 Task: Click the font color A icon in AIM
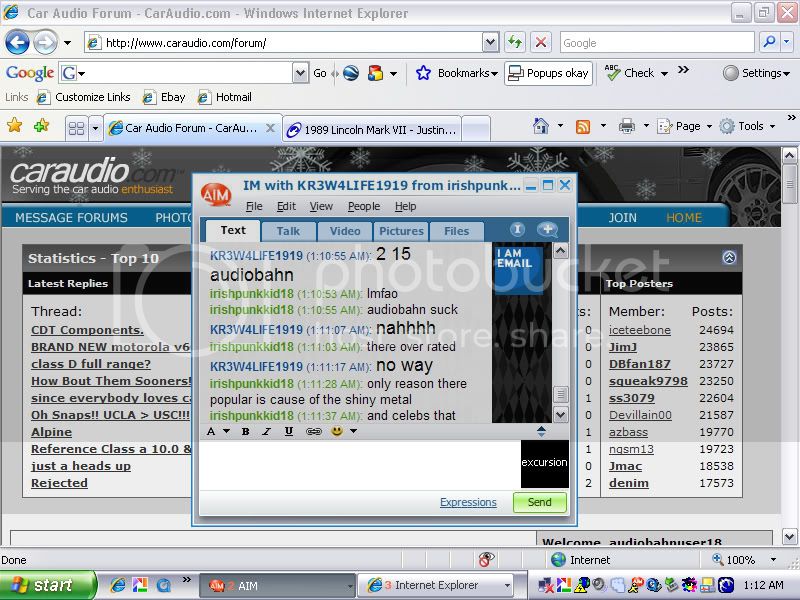click(211, 432)
